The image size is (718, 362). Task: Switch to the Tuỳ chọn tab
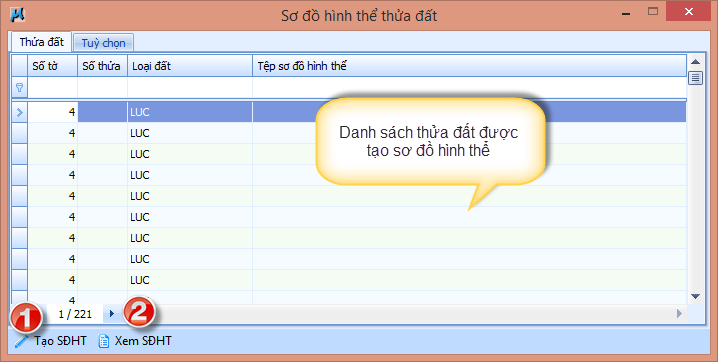[103, 43]
